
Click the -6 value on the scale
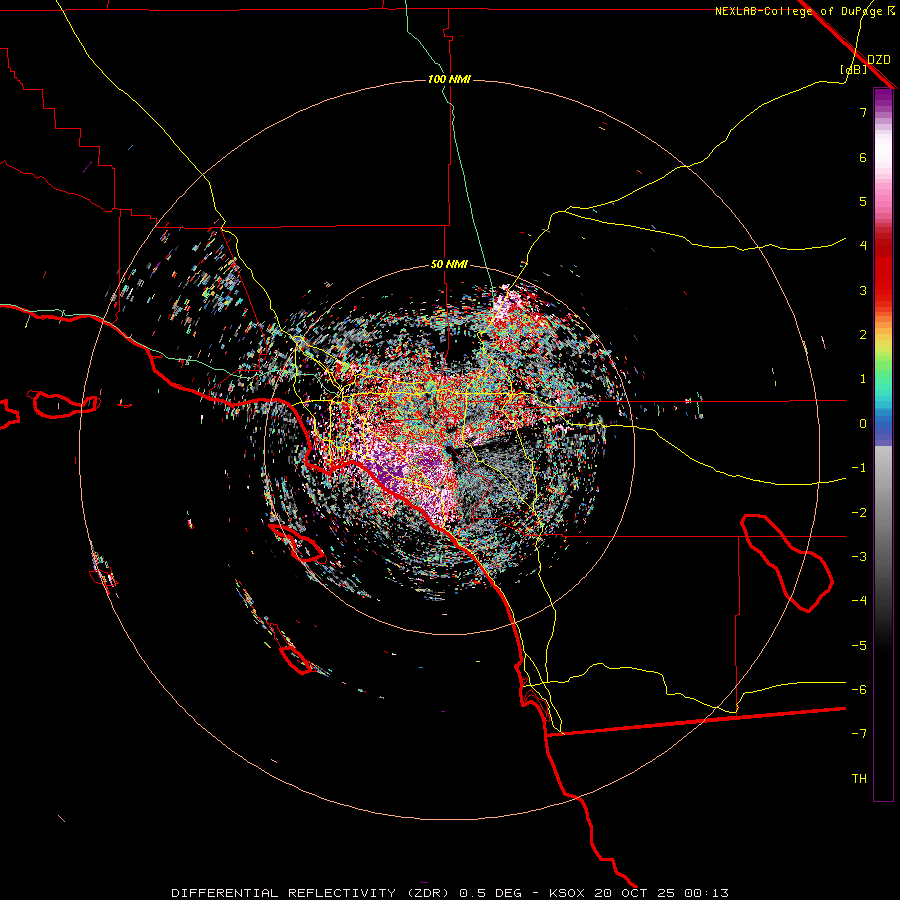click(859, 690)
